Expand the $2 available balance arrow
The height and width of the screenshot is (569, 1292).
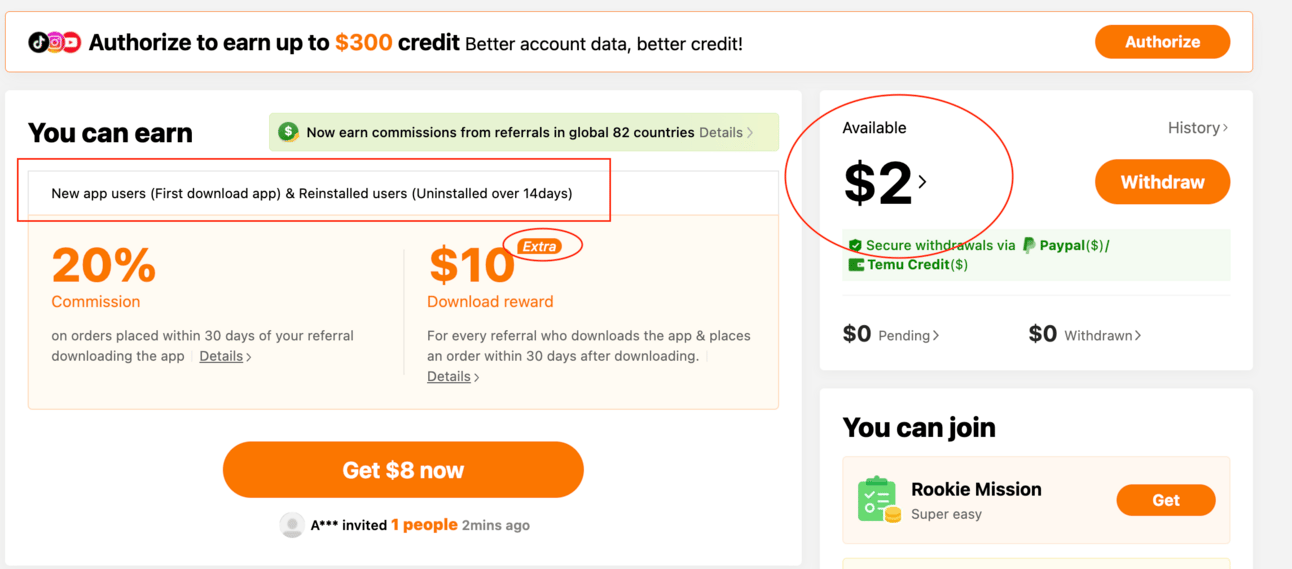(922, 182)
